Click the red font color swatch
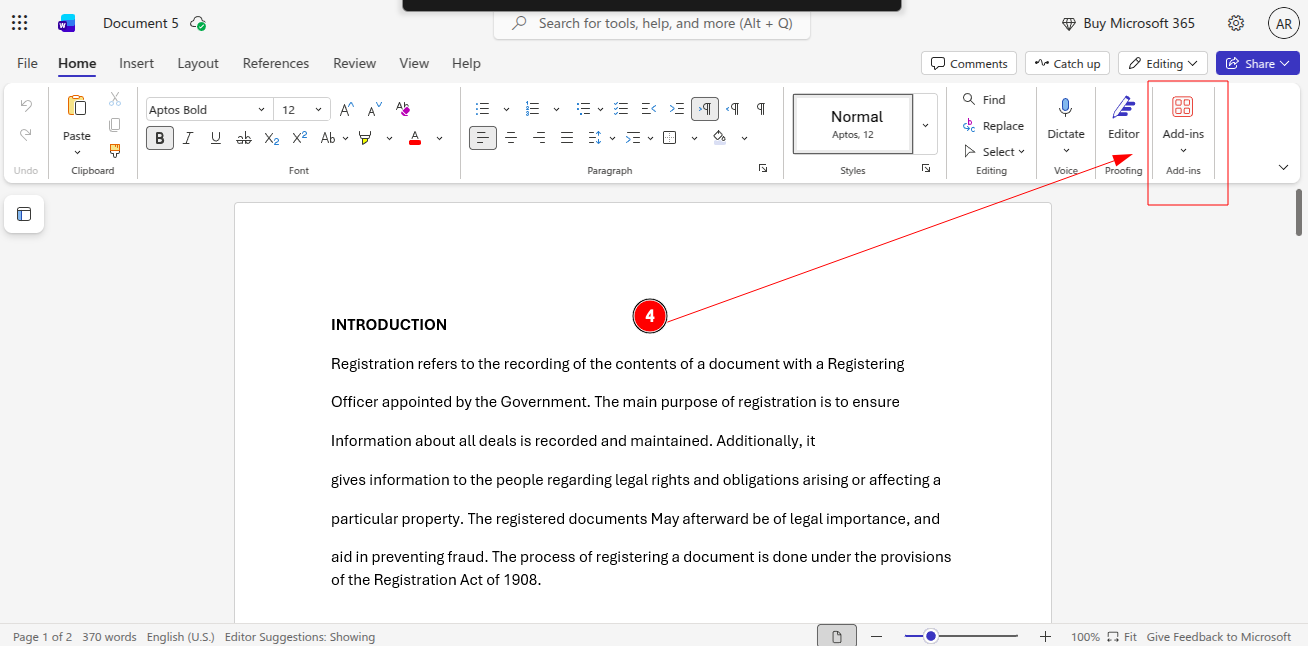The height and width of the screenshot is (646, 1308). [415, 138]
